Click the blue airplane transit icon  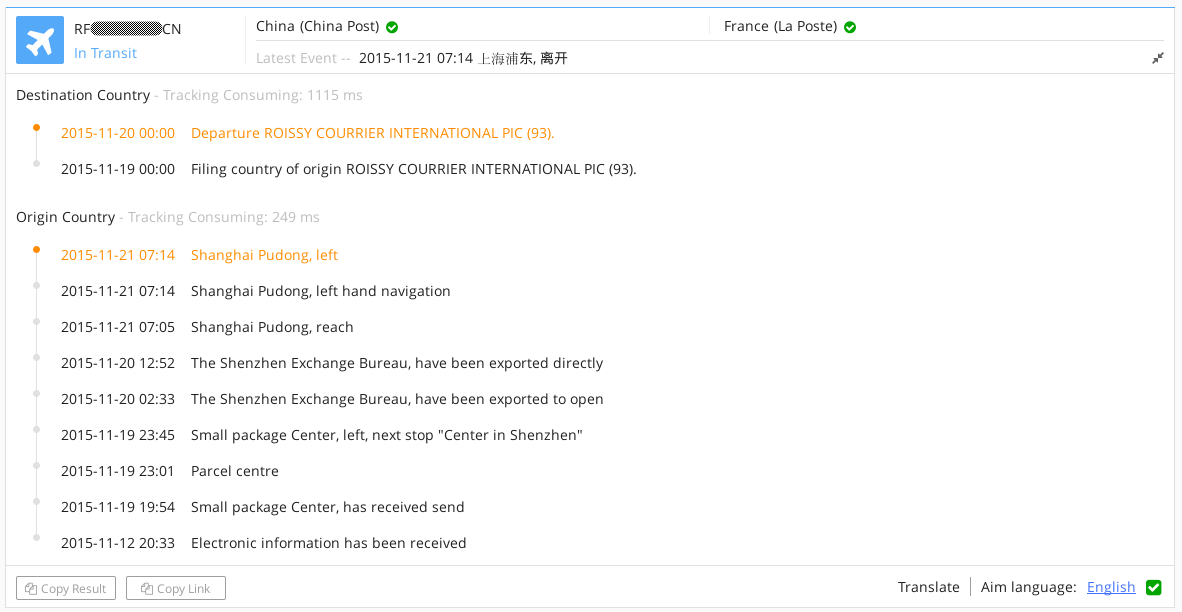pos(40,41)
